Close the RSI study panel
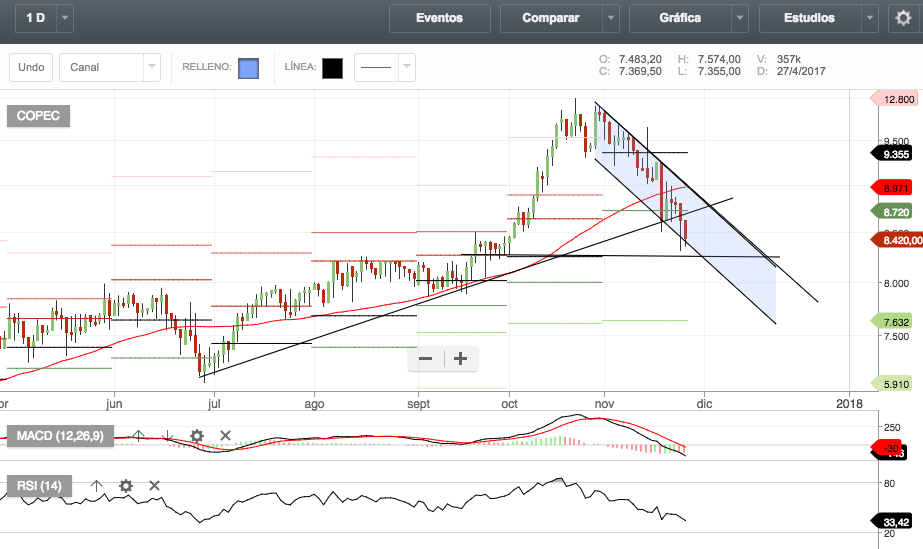This screenshot has height=549, width=923. click(x=154, y=486)
